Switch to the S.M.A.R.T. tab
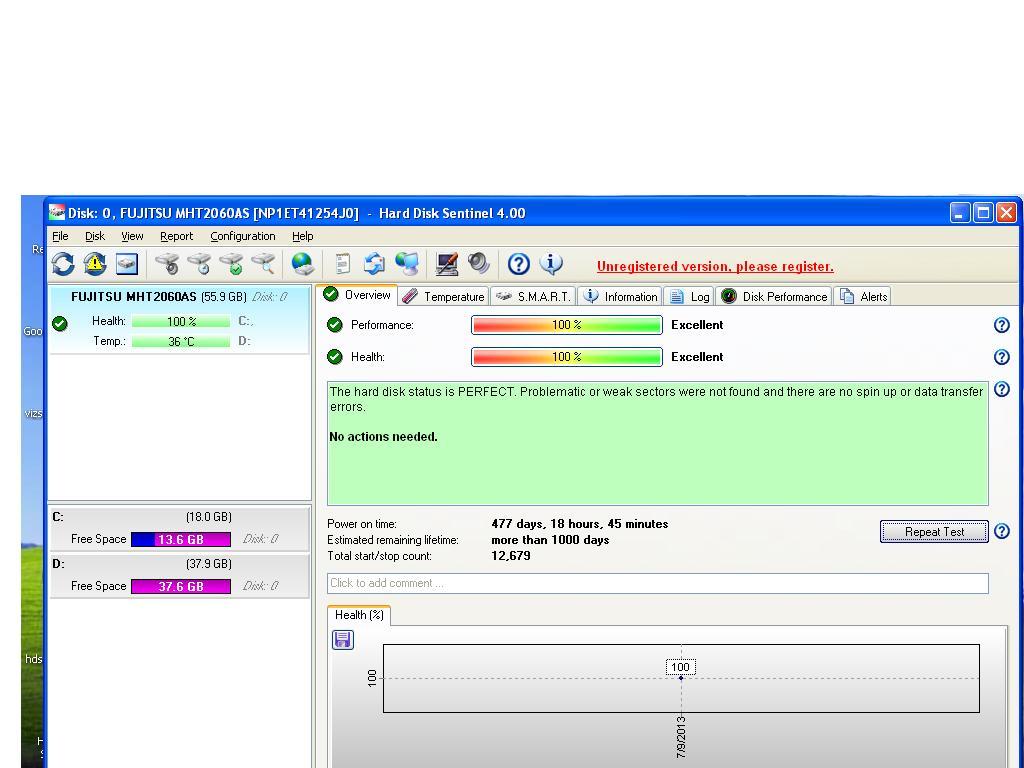Screen dimensions: 1024x768 pos(533,296)
